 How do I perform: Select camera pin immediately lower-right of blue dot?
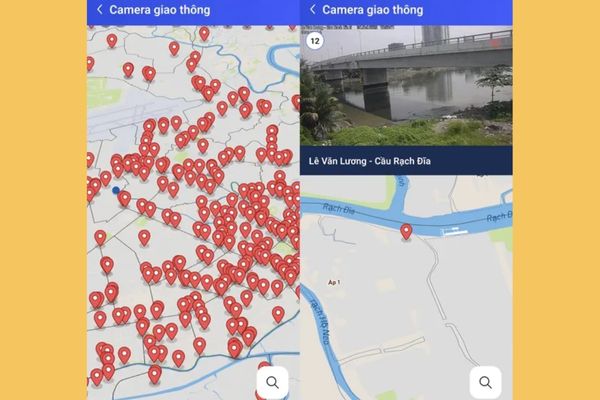pos(125,198)
